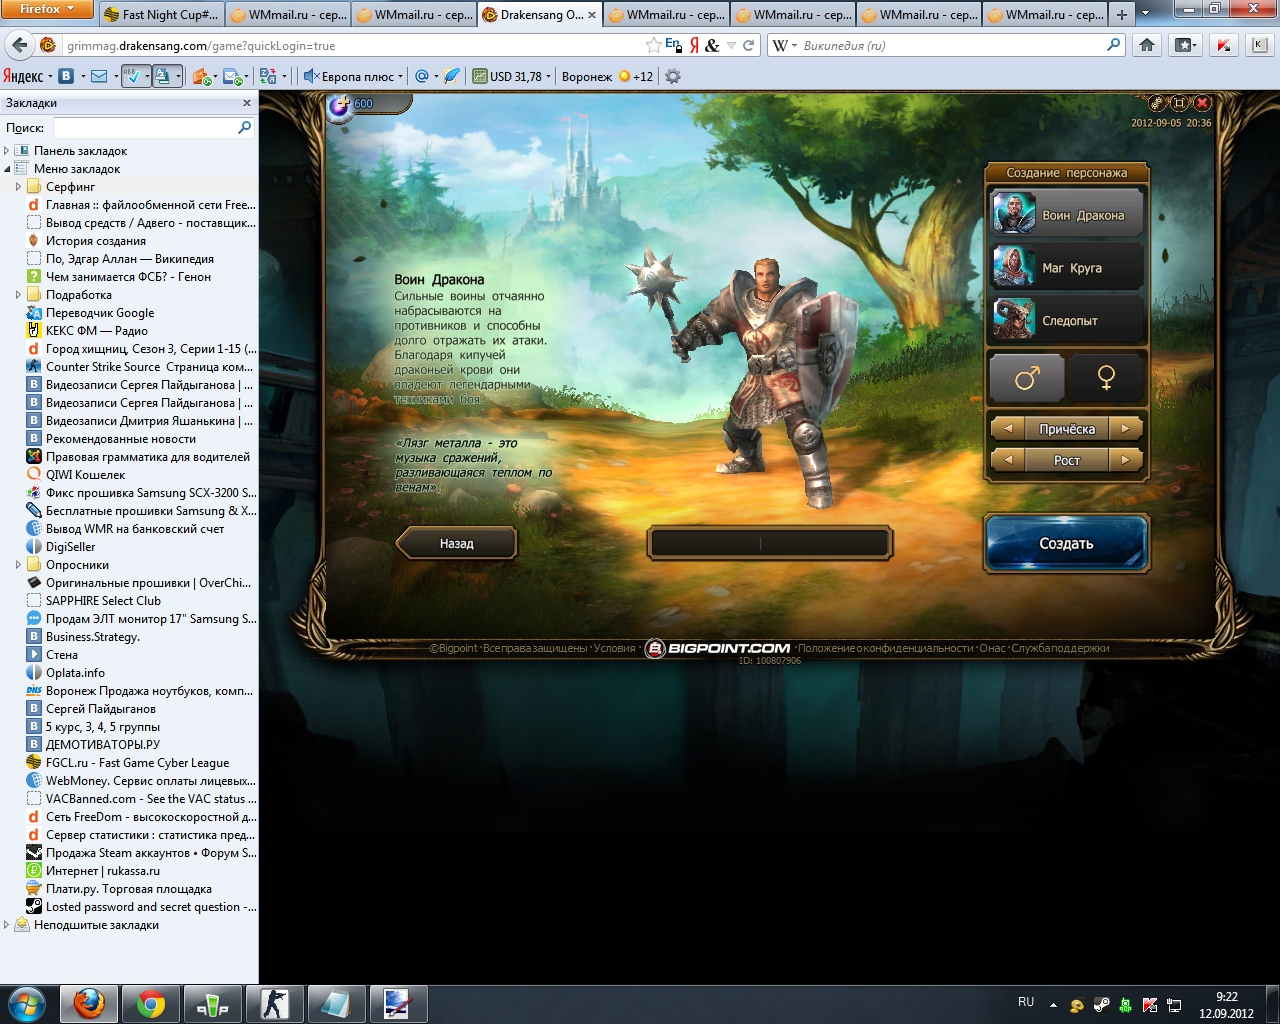The width and height of the screenshot is (1280, 1024).
Task: Select male gender symbol
Action: pyautogui.click(x=1027, y=377)
